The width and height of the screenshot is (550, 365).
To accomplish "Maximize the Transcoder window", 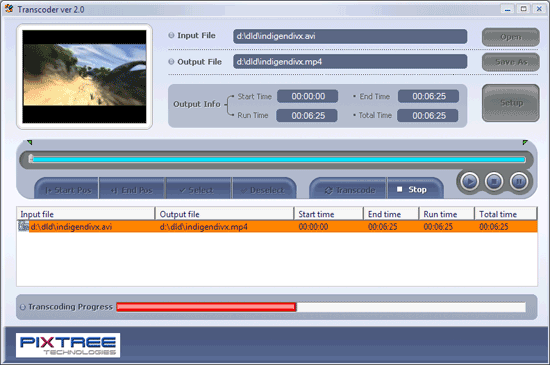I will (523, 9).
